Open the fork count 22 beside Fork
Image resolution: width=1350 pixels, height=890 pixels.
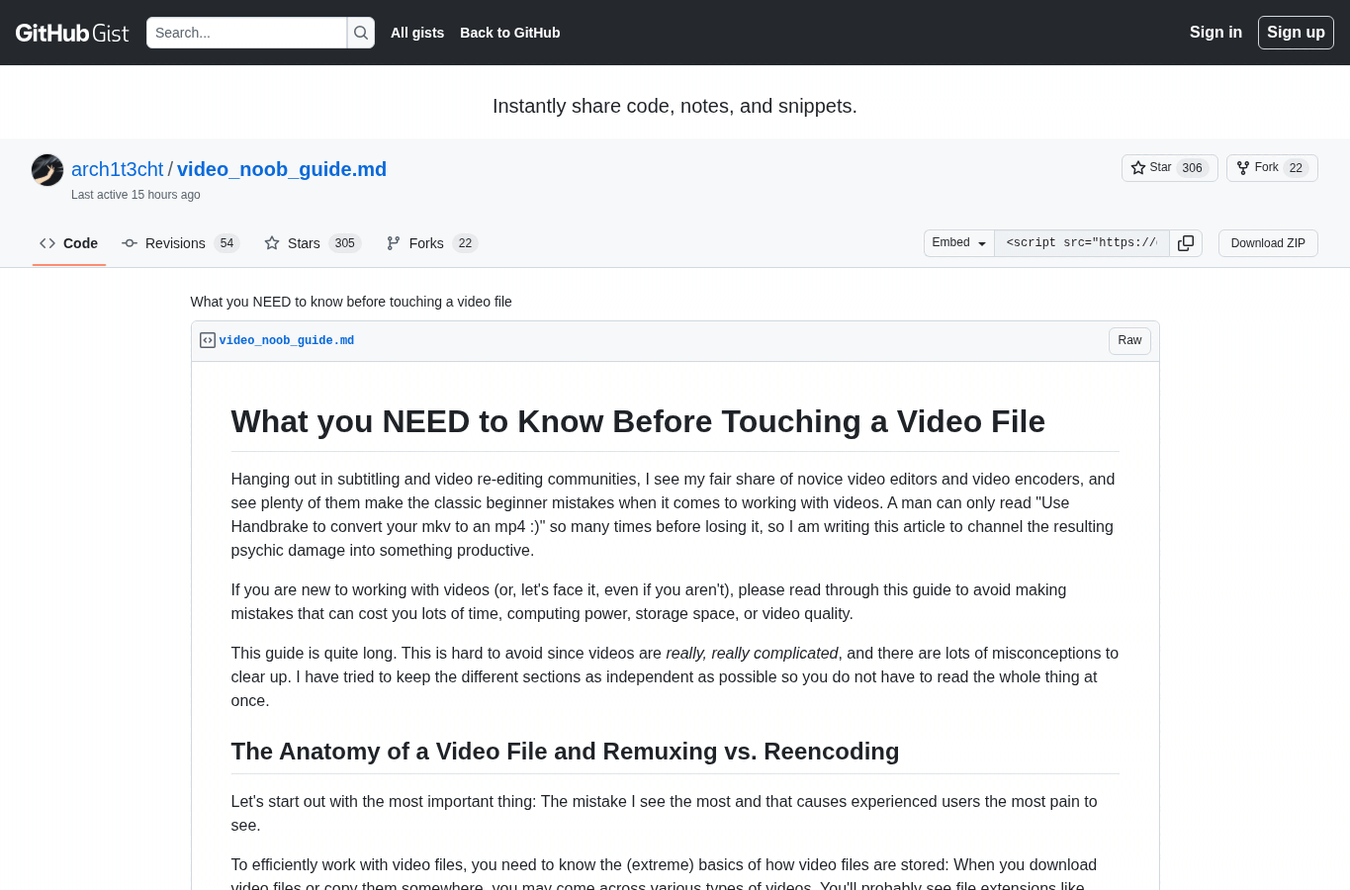1296,168
